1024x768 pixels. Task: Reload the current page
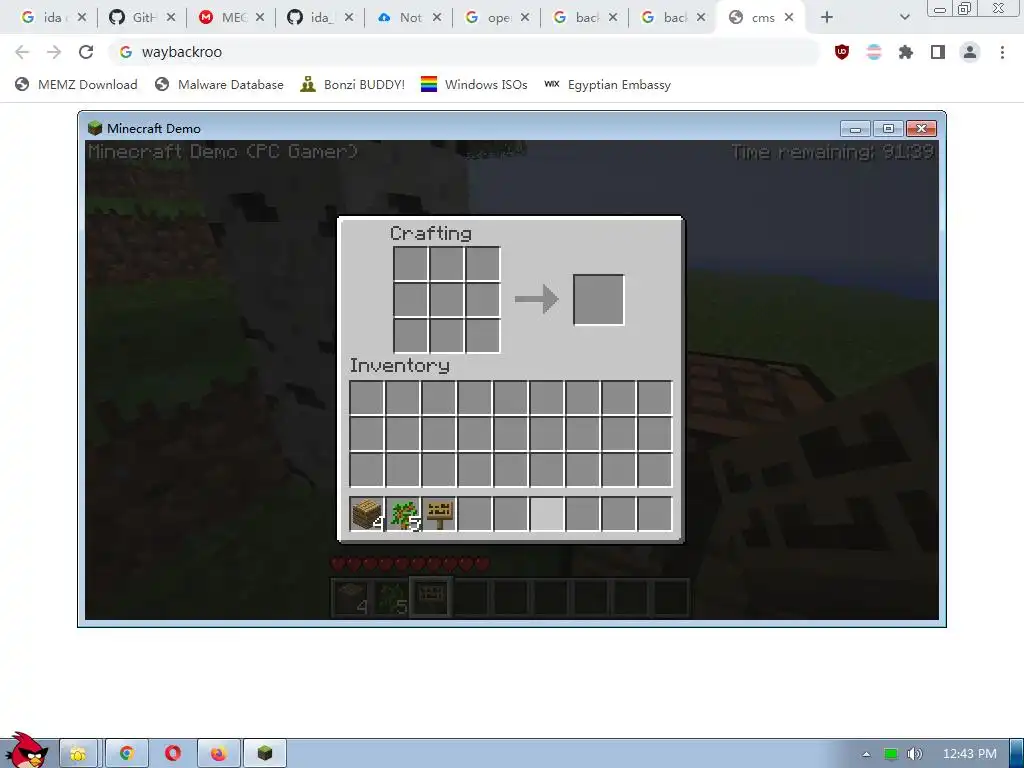86,52
